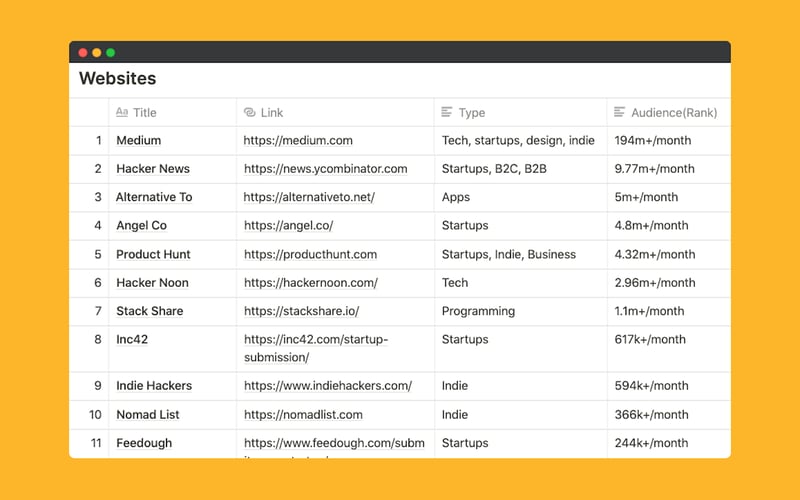The width and height of the screenshot is (800, 500).
Task: Open the https://hackernoon.com/ link
Action: (311, 283)
